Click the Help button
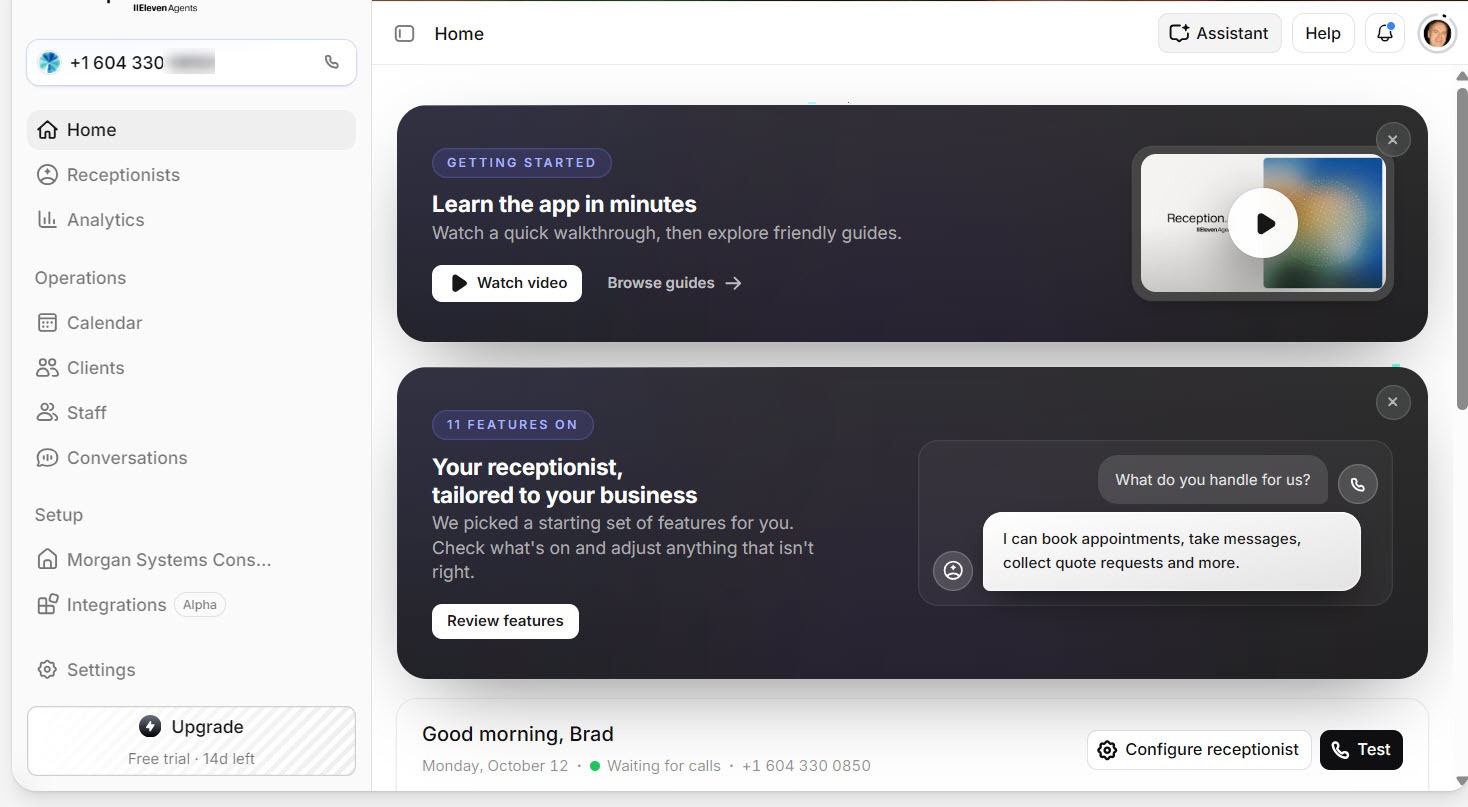 (x=1322, y=33)
